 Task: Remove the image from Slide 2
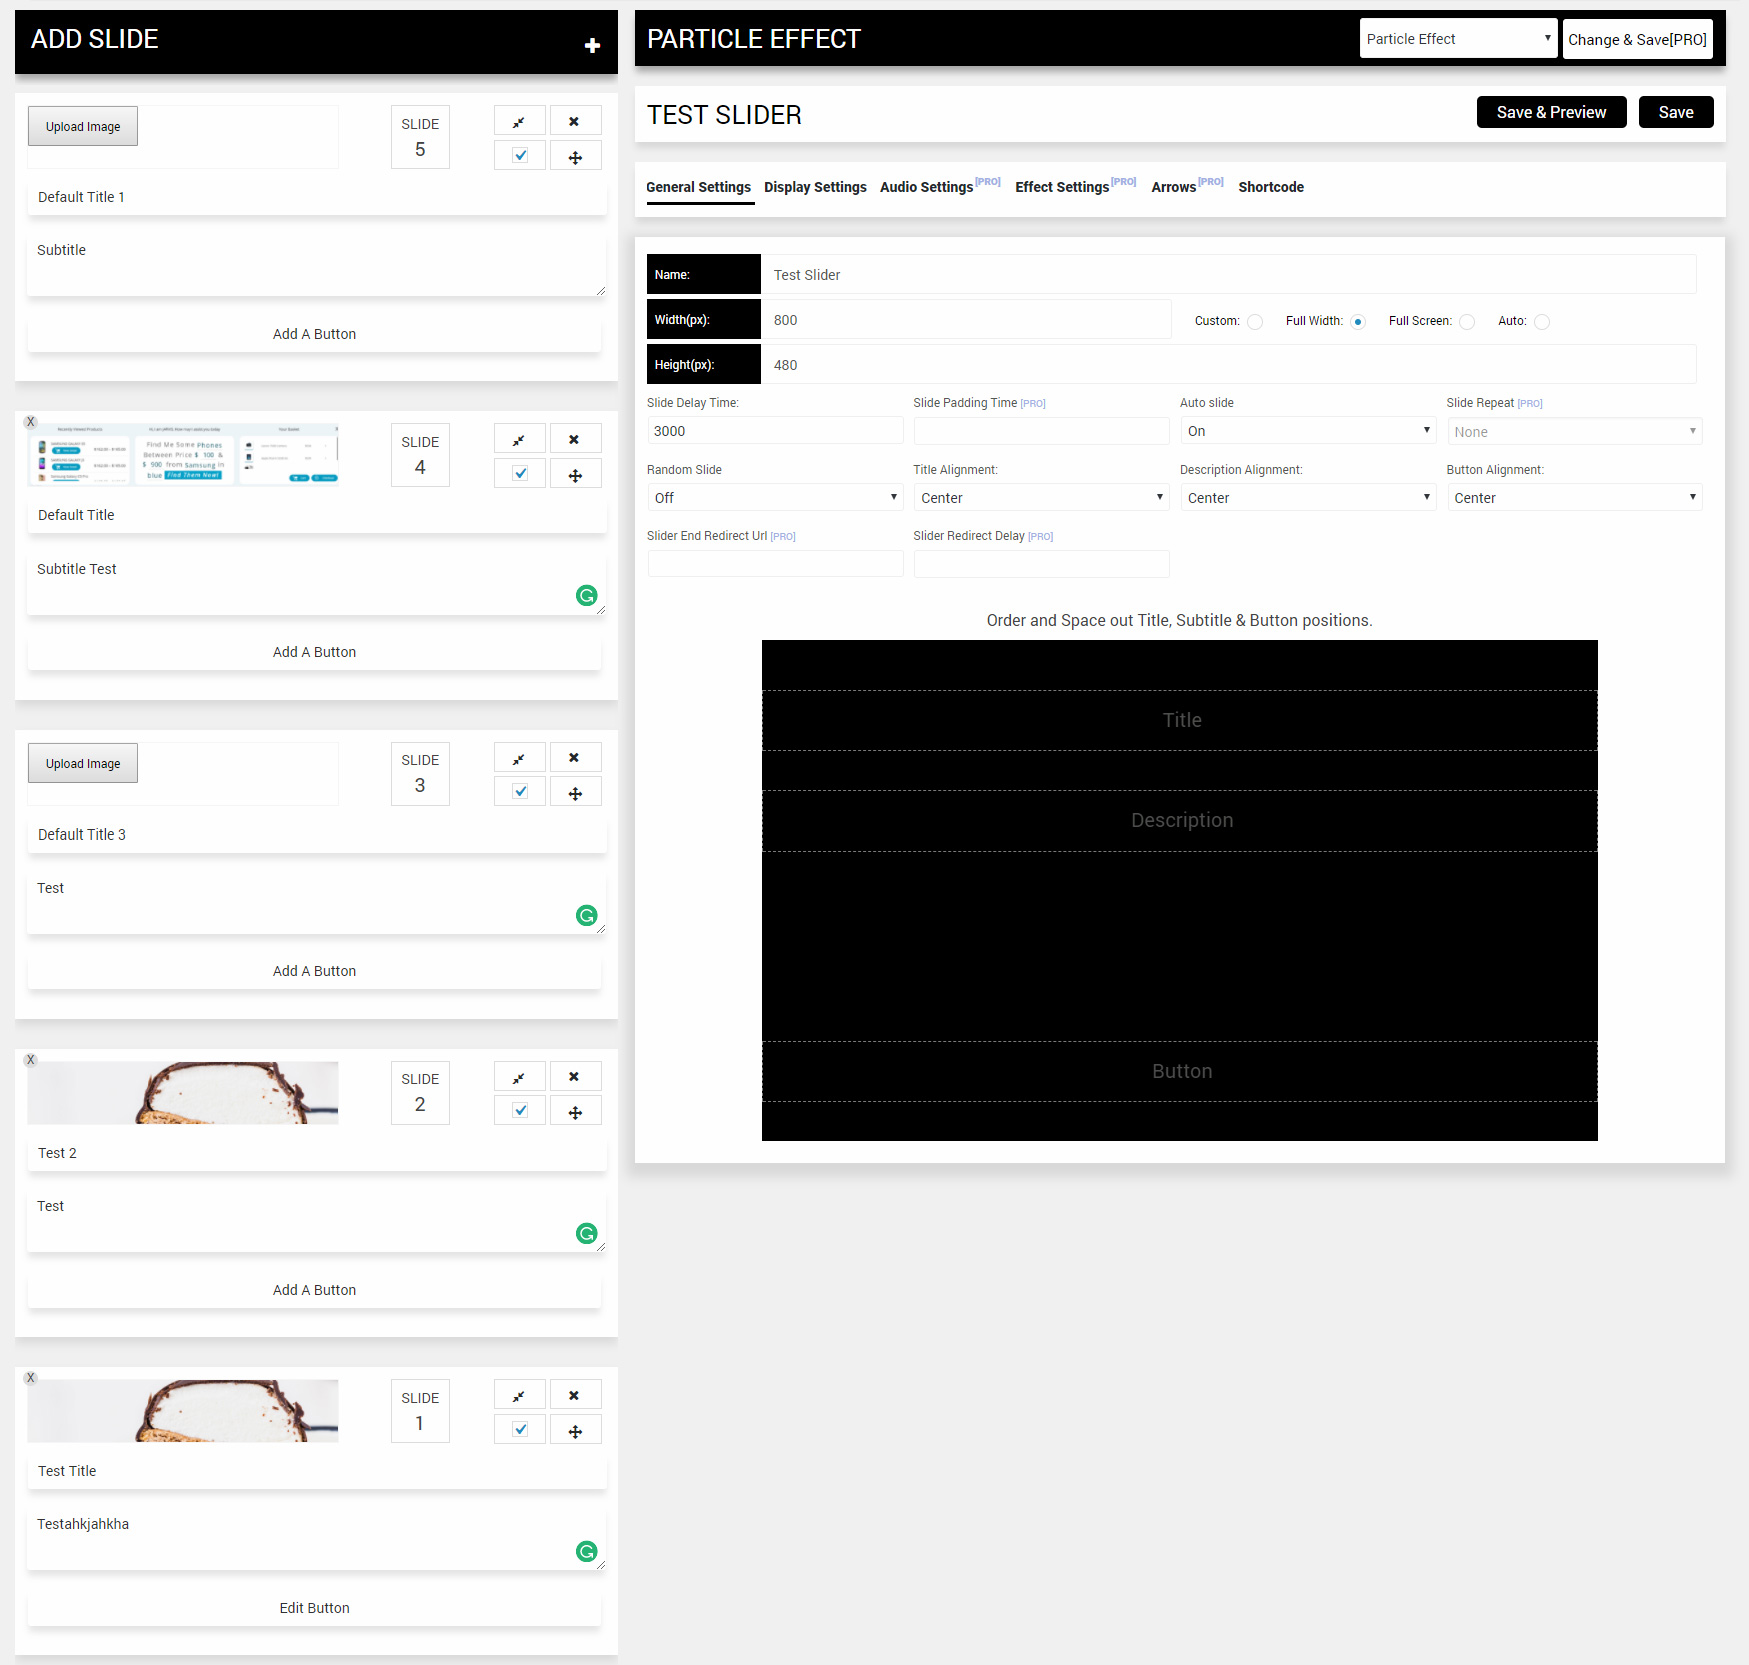click(31, 1060)
